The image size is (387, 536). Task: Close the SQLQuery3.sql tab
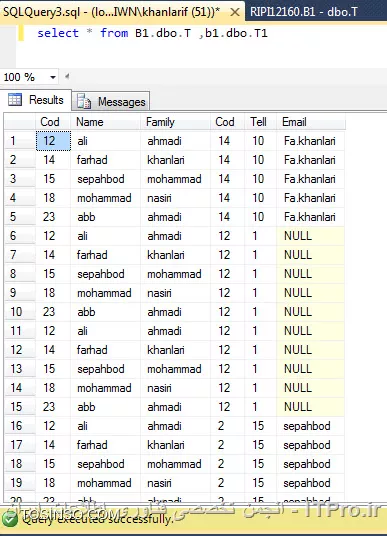pos(235,12)
